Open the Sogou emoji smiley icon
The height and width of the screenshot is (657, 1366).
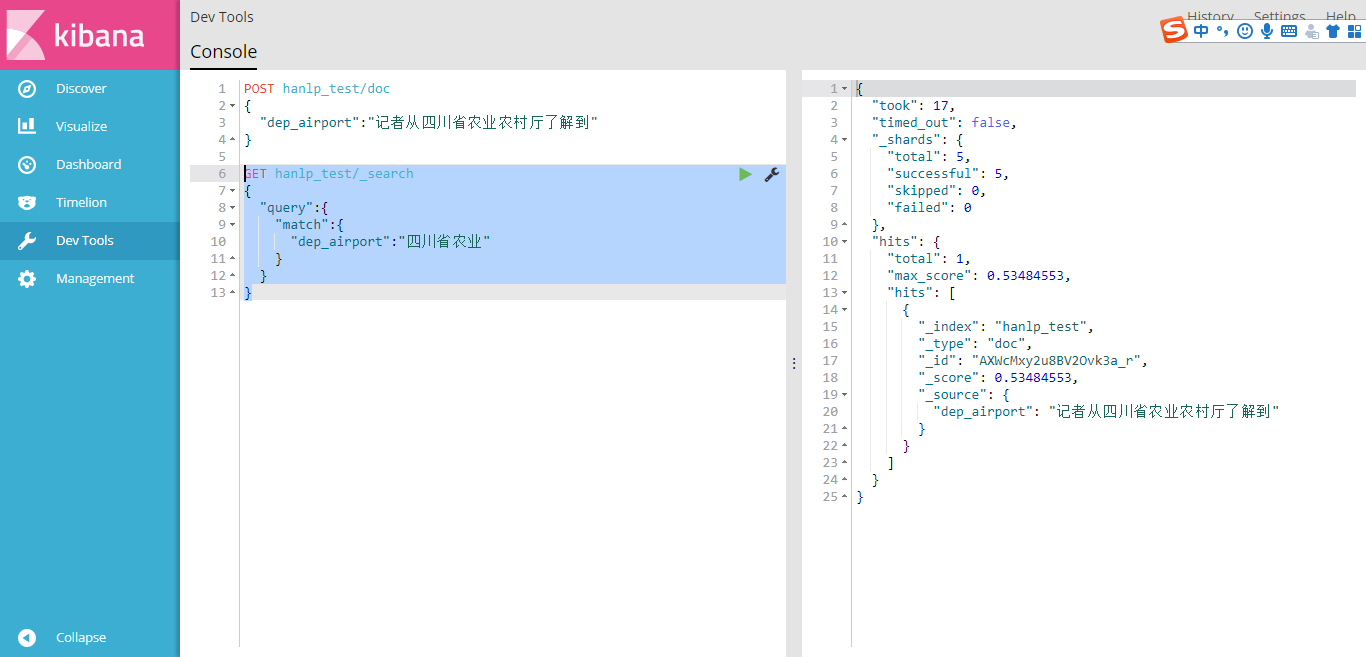1244,30
